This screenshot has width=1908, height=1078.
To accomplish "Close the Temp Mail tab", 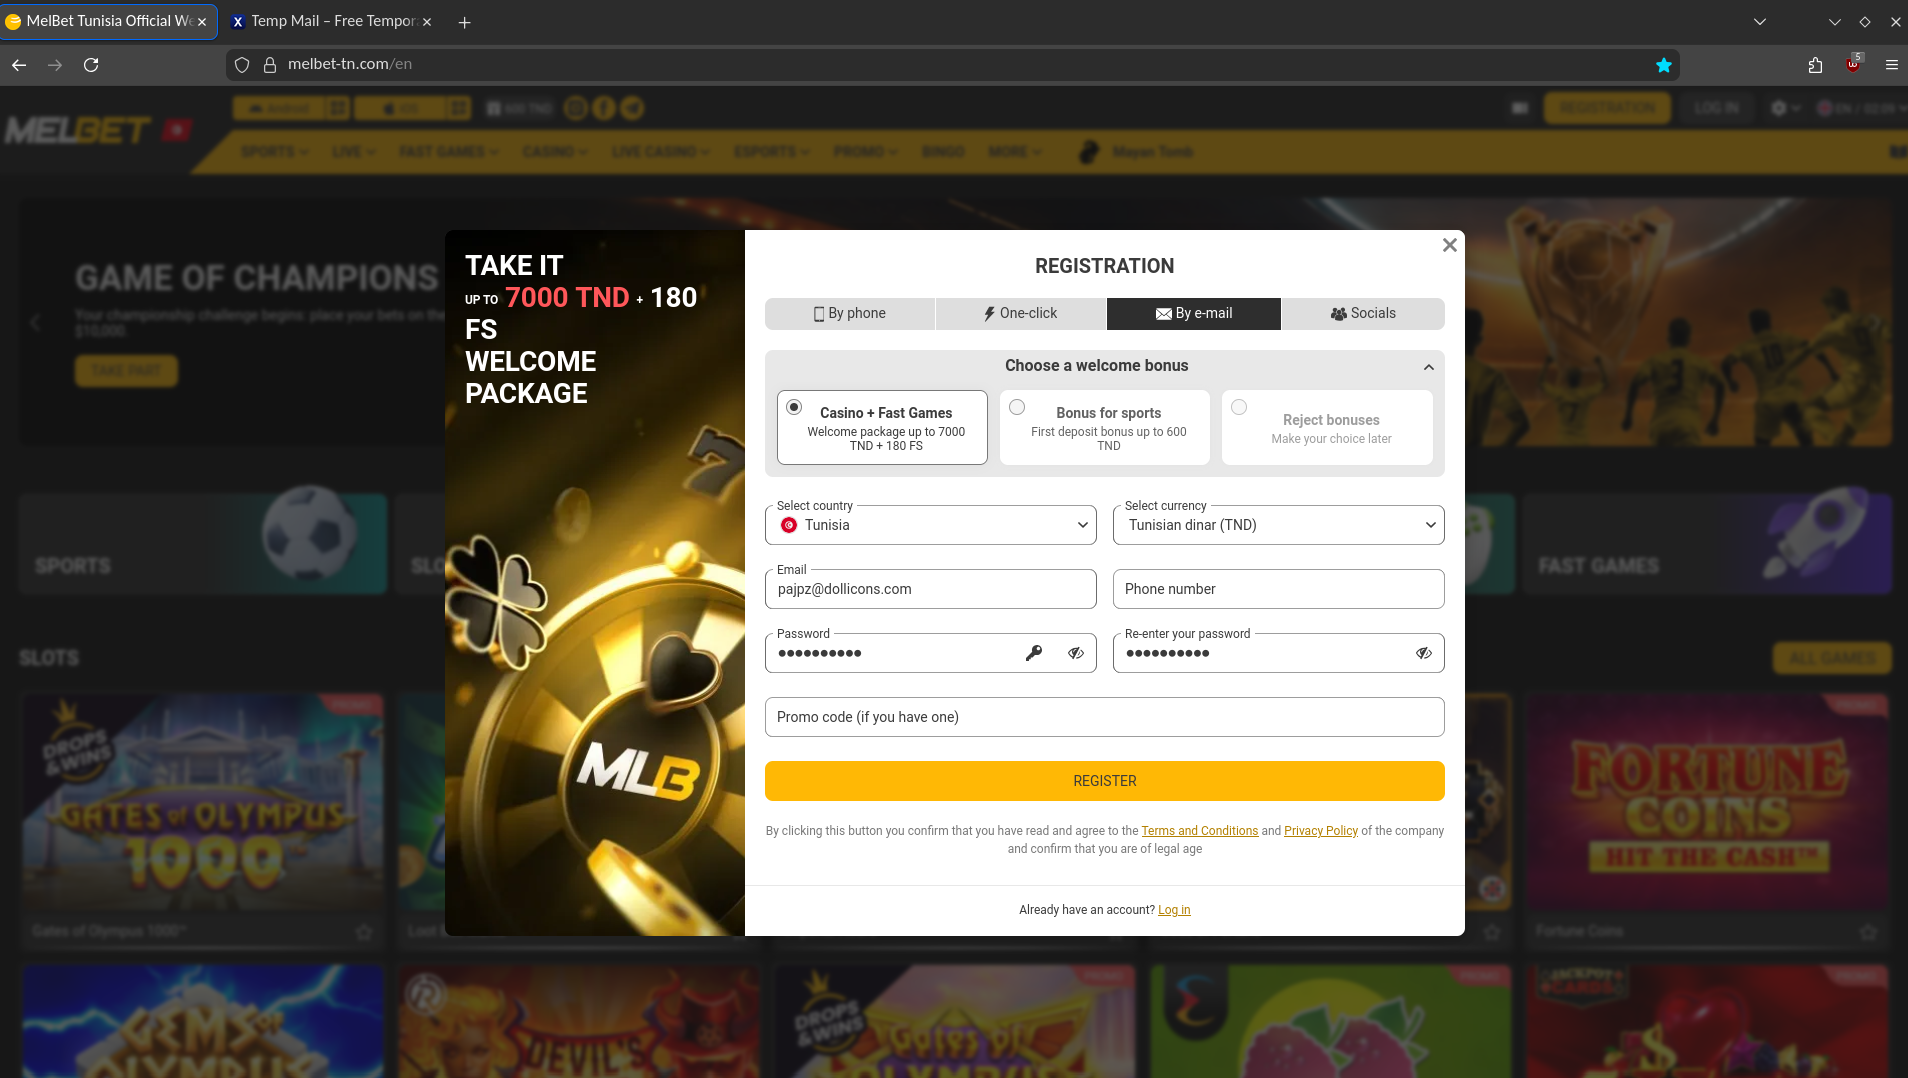I will pyautogui.click(x=427, y=22).
